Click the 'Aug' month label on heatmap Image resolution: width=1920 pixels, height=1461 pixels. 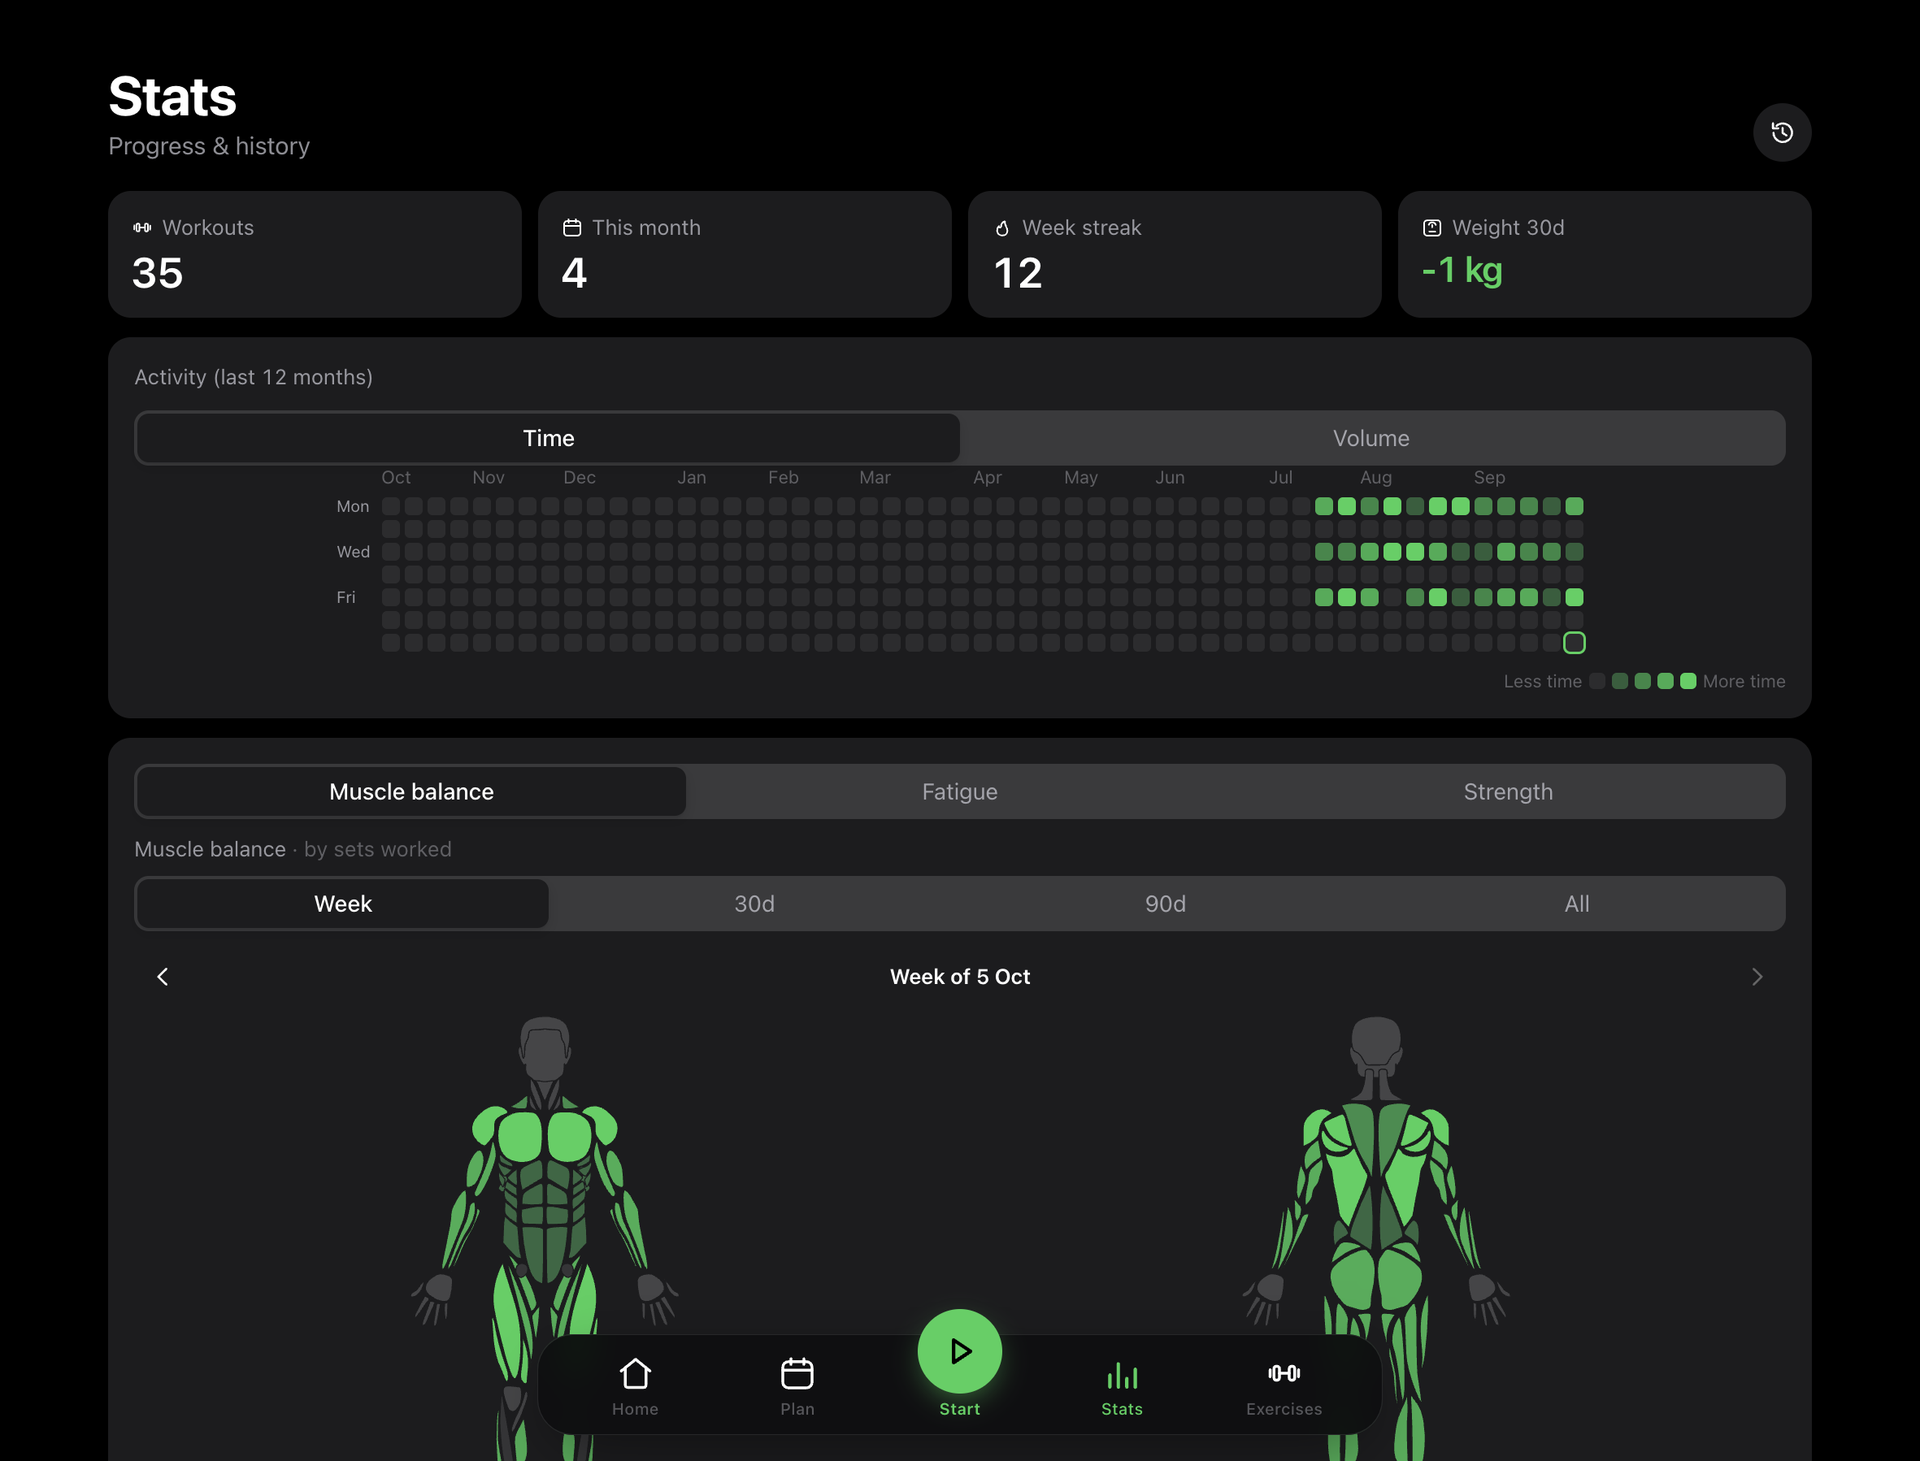pos(1376,478)
